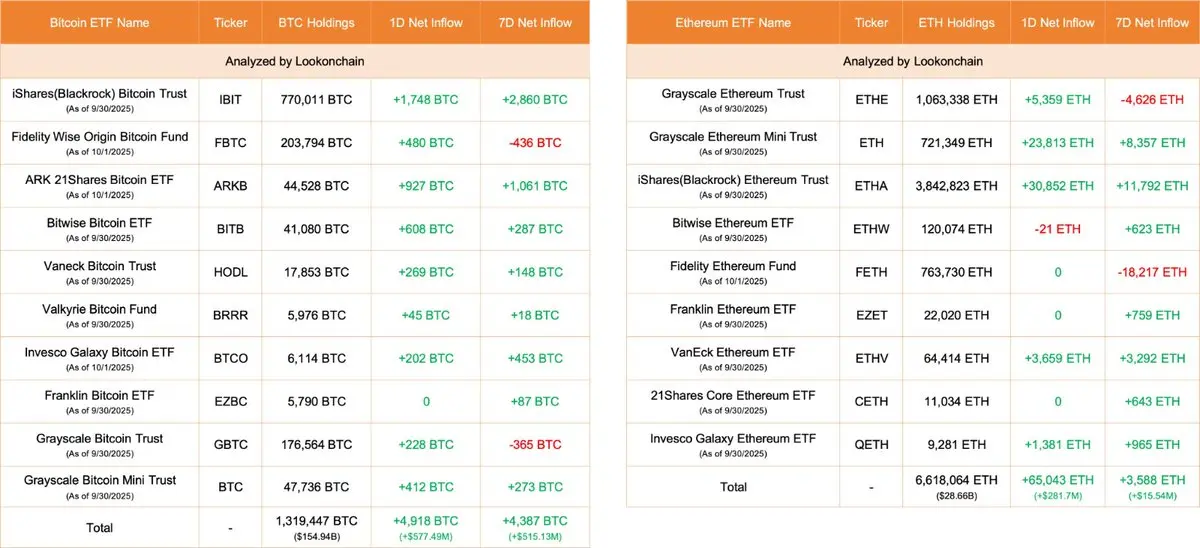Click the +30,852 ETH inflow value
Screen dimensions: 1200x548
pyautogui.click(x=1058, y=186)
